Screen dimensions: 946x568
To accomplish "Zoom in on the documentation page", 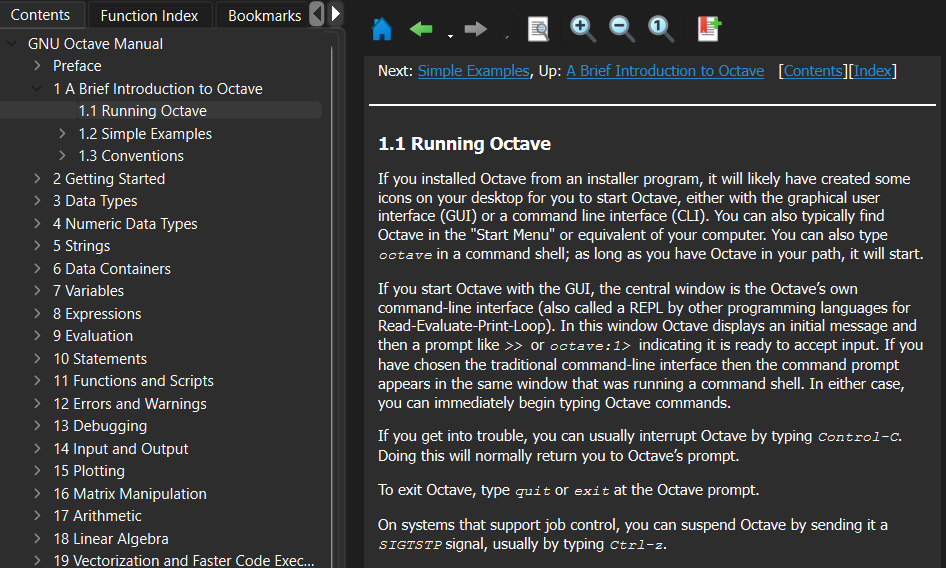I will 583,29.
